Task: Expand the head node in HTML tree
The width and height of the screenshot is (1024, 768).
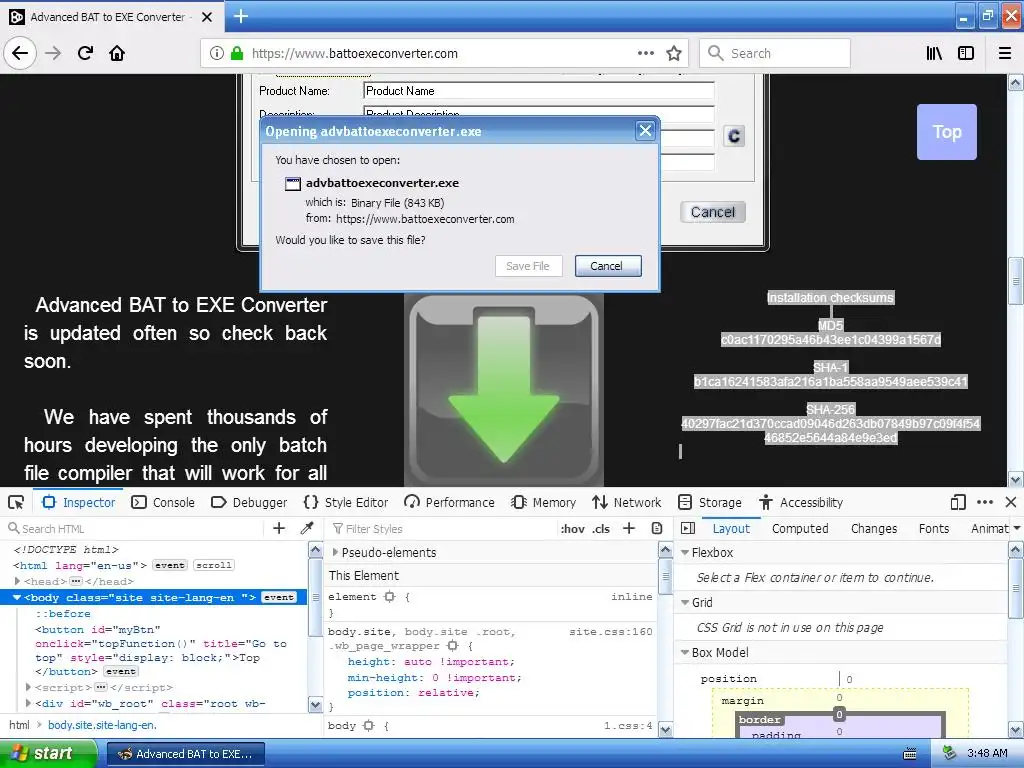Action: pos(18,581)
